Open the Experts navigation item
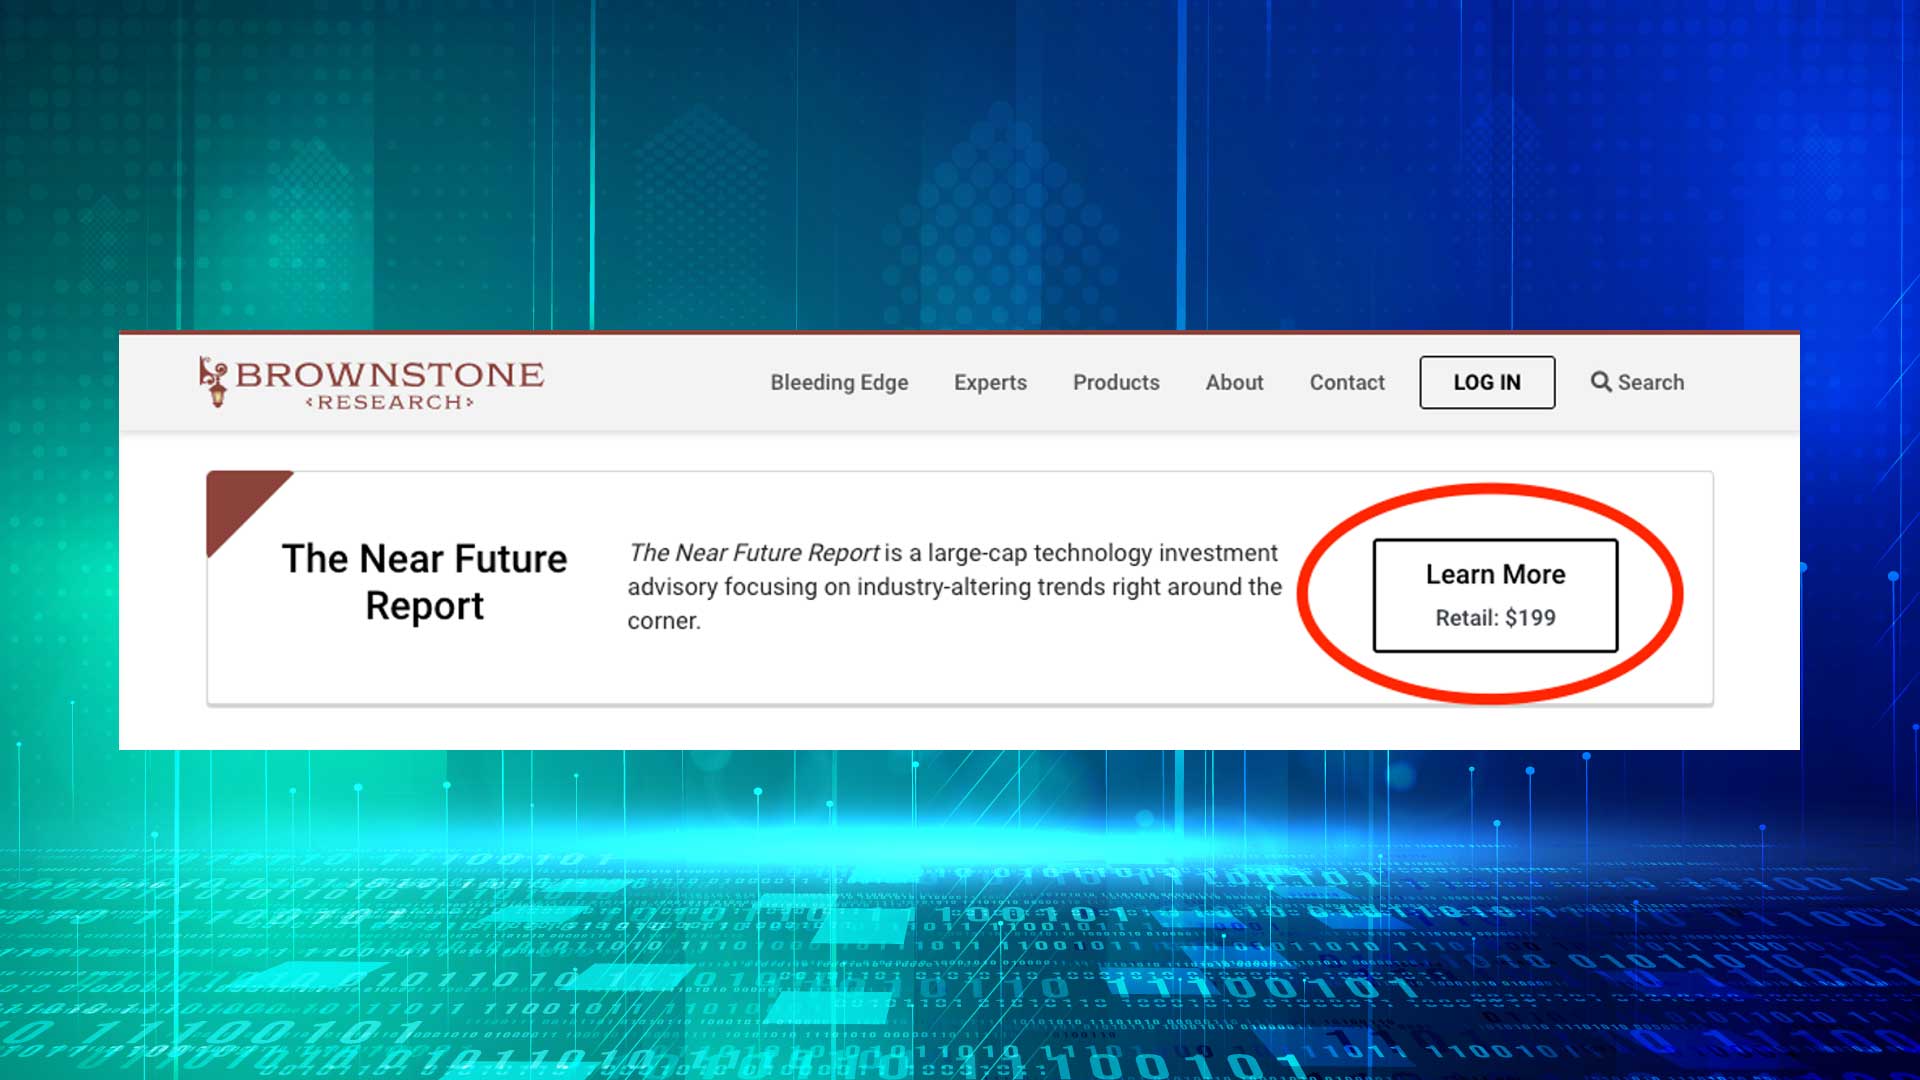The height and width of the screenshot is (1080, 1920). tap(990, 382)
